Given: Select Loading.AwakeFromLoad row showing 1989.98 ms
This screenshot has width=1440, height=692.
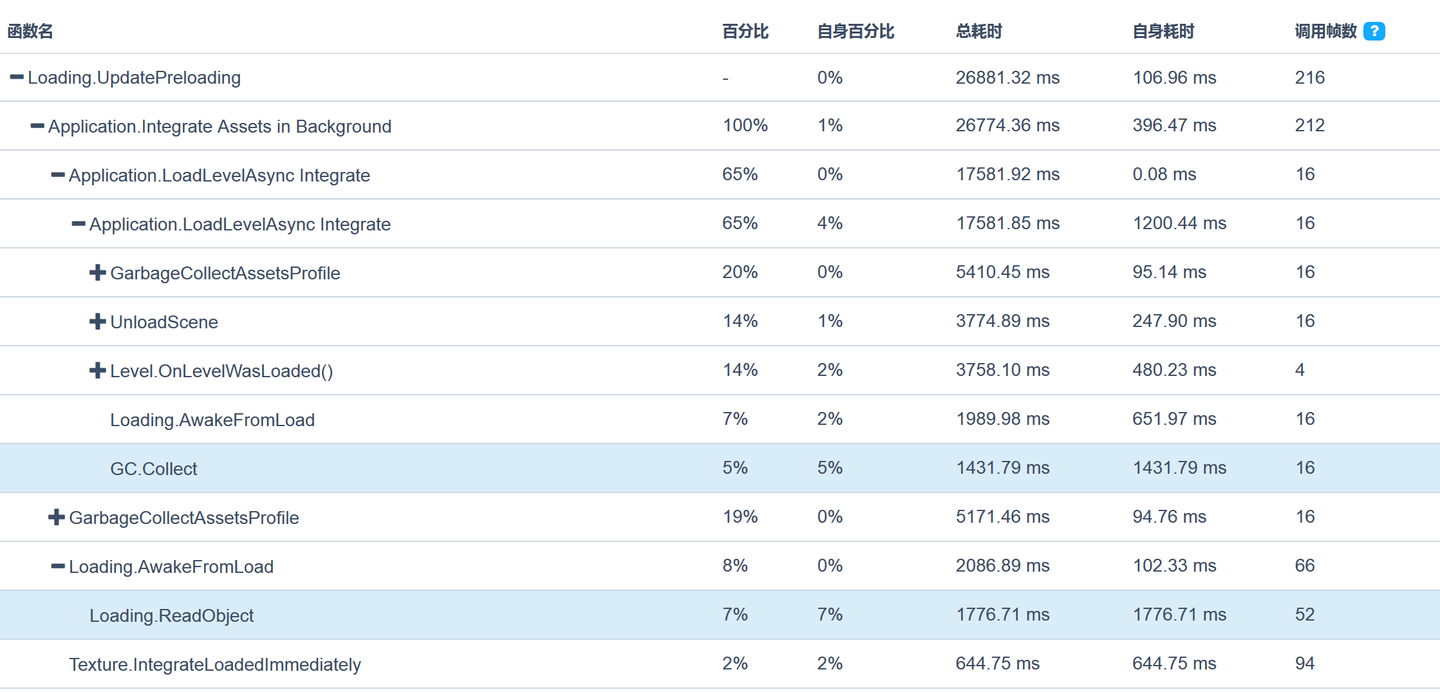Looking at the screenshot, I should coord(212,420).
